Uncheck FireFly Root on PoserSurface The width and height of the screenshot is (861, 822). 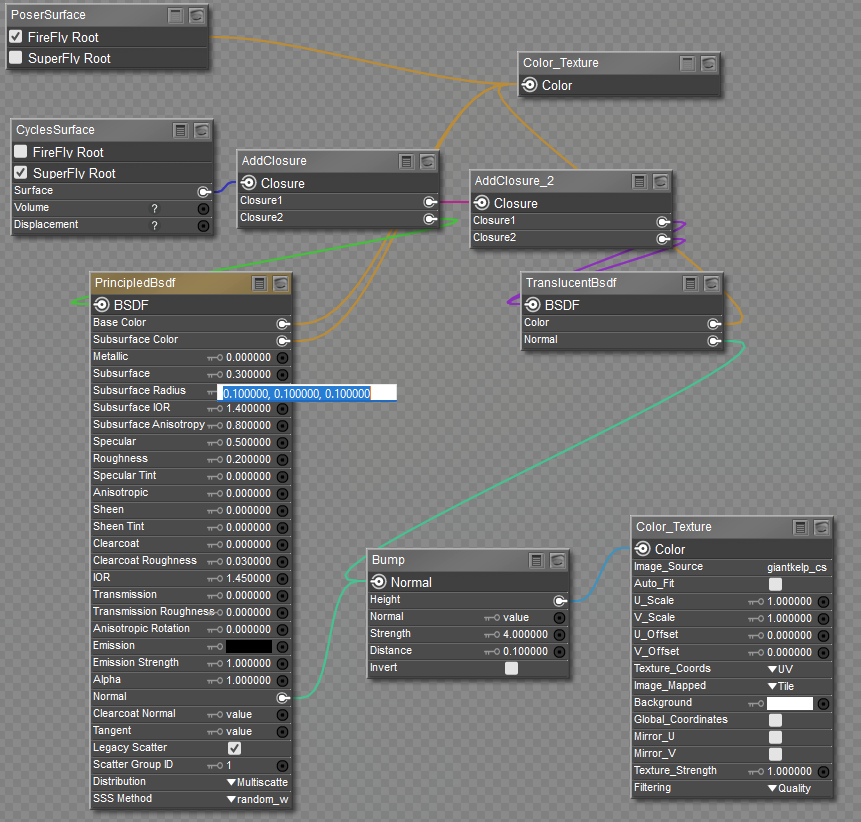point(16,37)
